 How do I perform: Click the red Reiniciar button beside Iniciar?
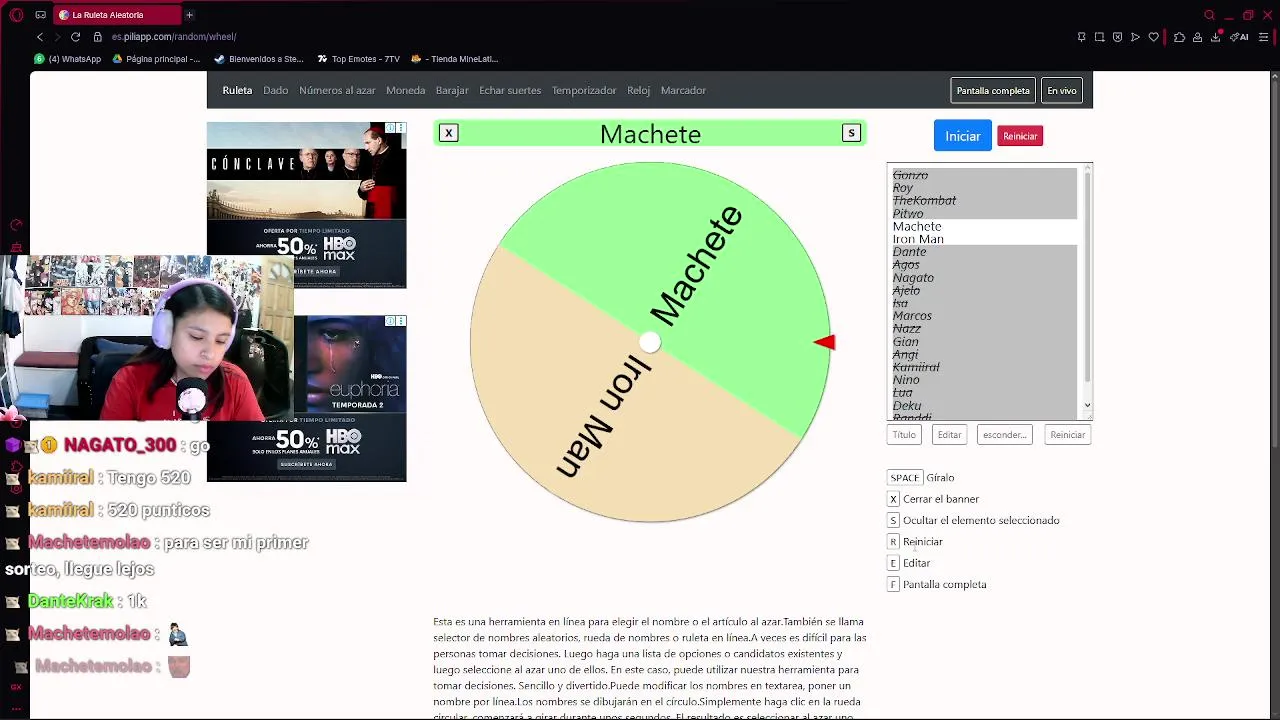point(1020,136)
